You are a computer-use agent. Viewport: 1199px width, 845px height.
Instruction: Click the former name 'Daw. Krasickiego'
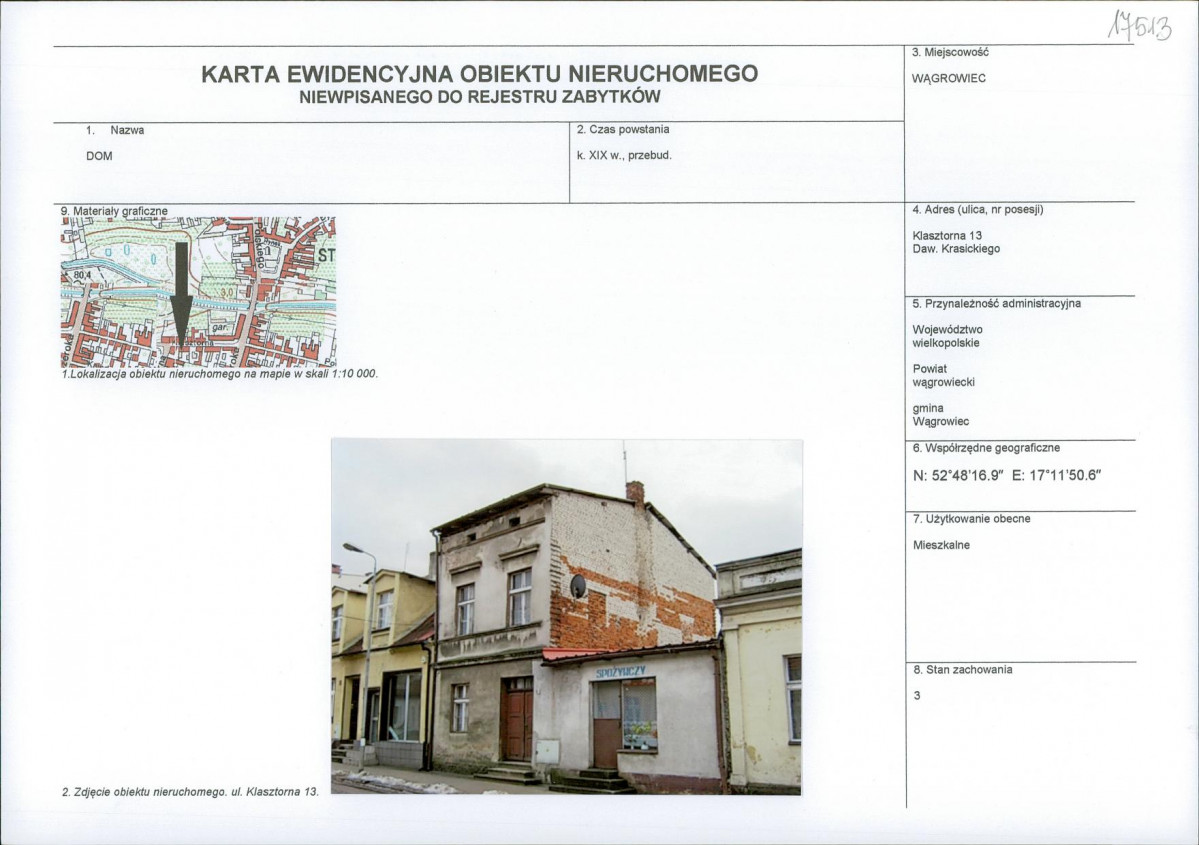tap(956, 249)
